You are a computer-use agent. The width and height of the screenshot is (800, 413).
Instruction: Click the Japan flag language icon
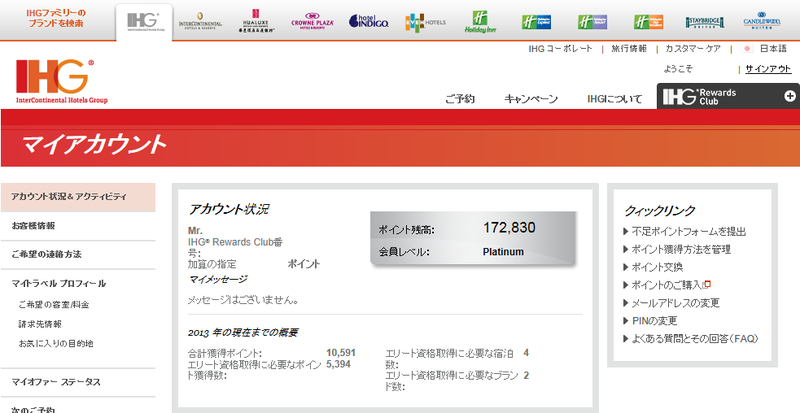pos(747,49)
